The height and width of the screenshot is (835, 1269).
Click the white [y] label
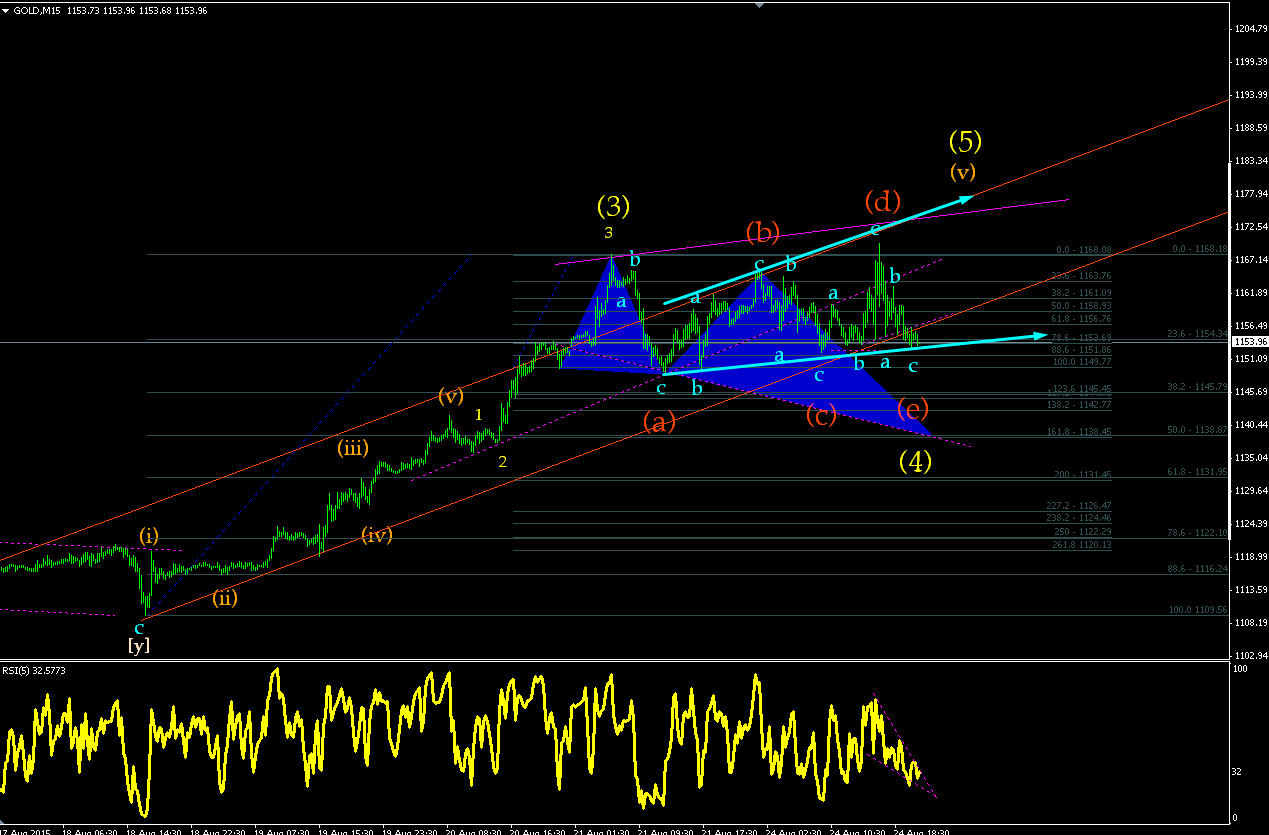click(x=139, y=645)
